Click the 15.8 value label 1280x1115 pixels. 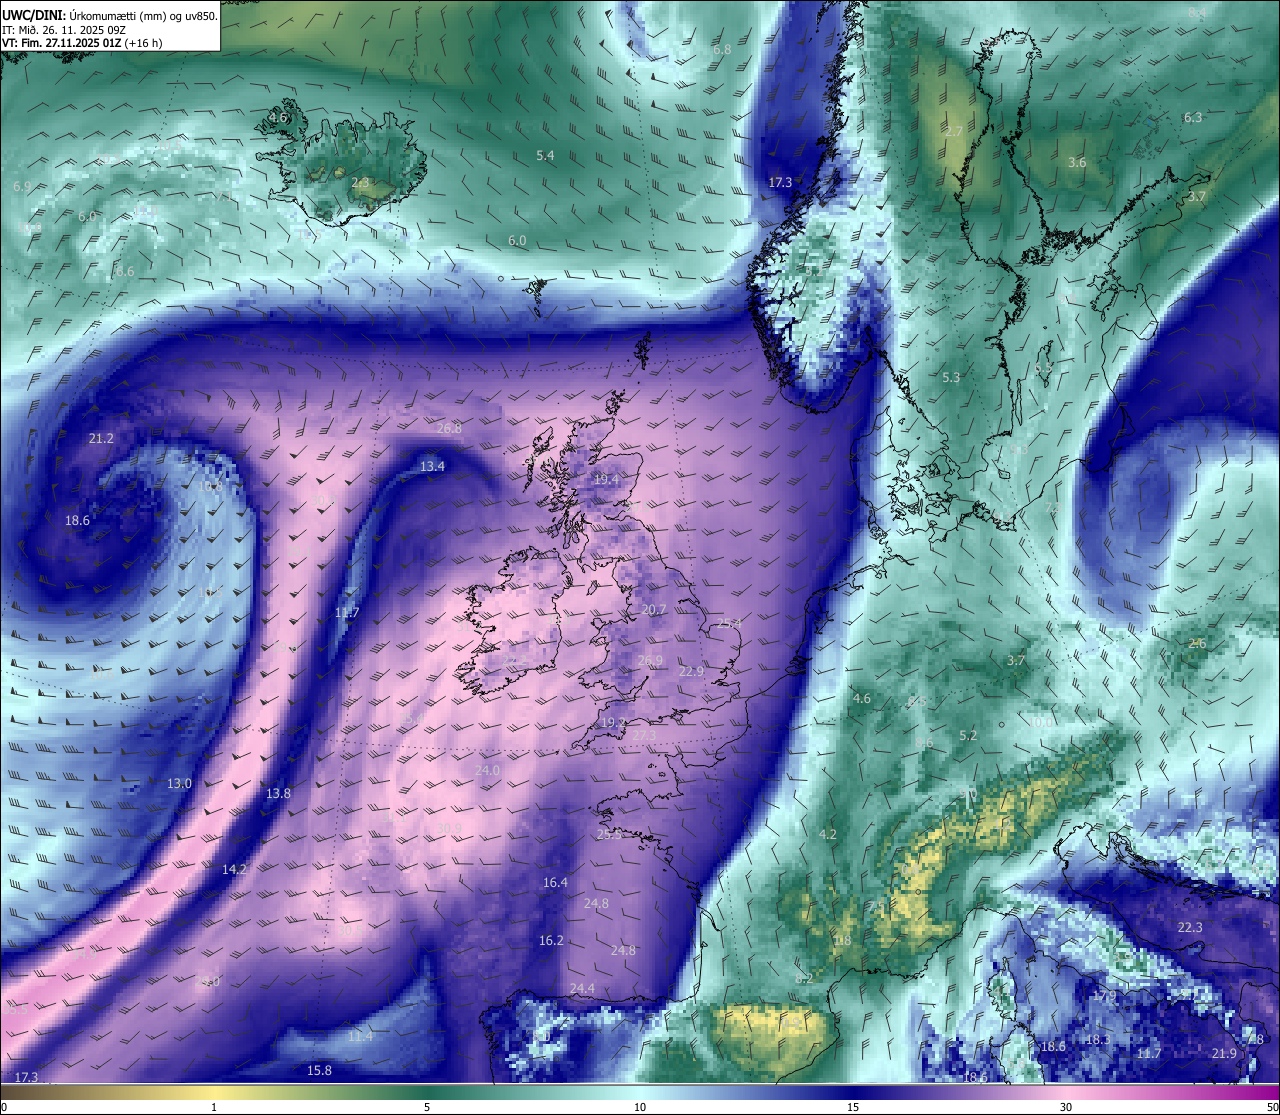click(x=319, y=1071)
